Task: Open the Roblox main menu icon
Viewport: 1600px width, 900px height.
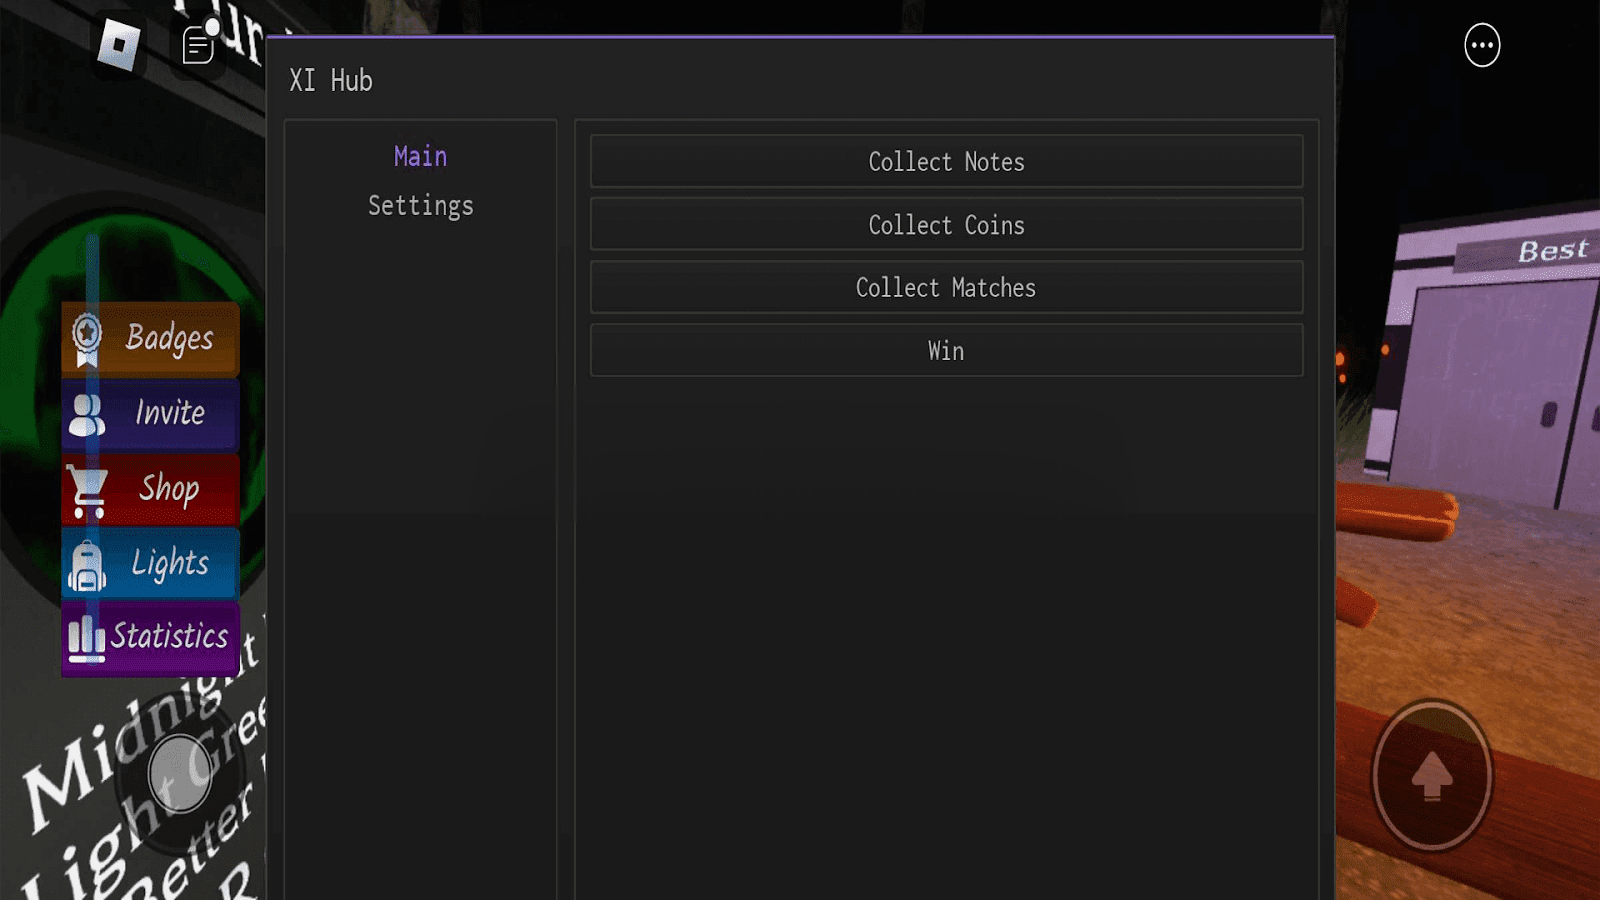Action: pos(118,45)
